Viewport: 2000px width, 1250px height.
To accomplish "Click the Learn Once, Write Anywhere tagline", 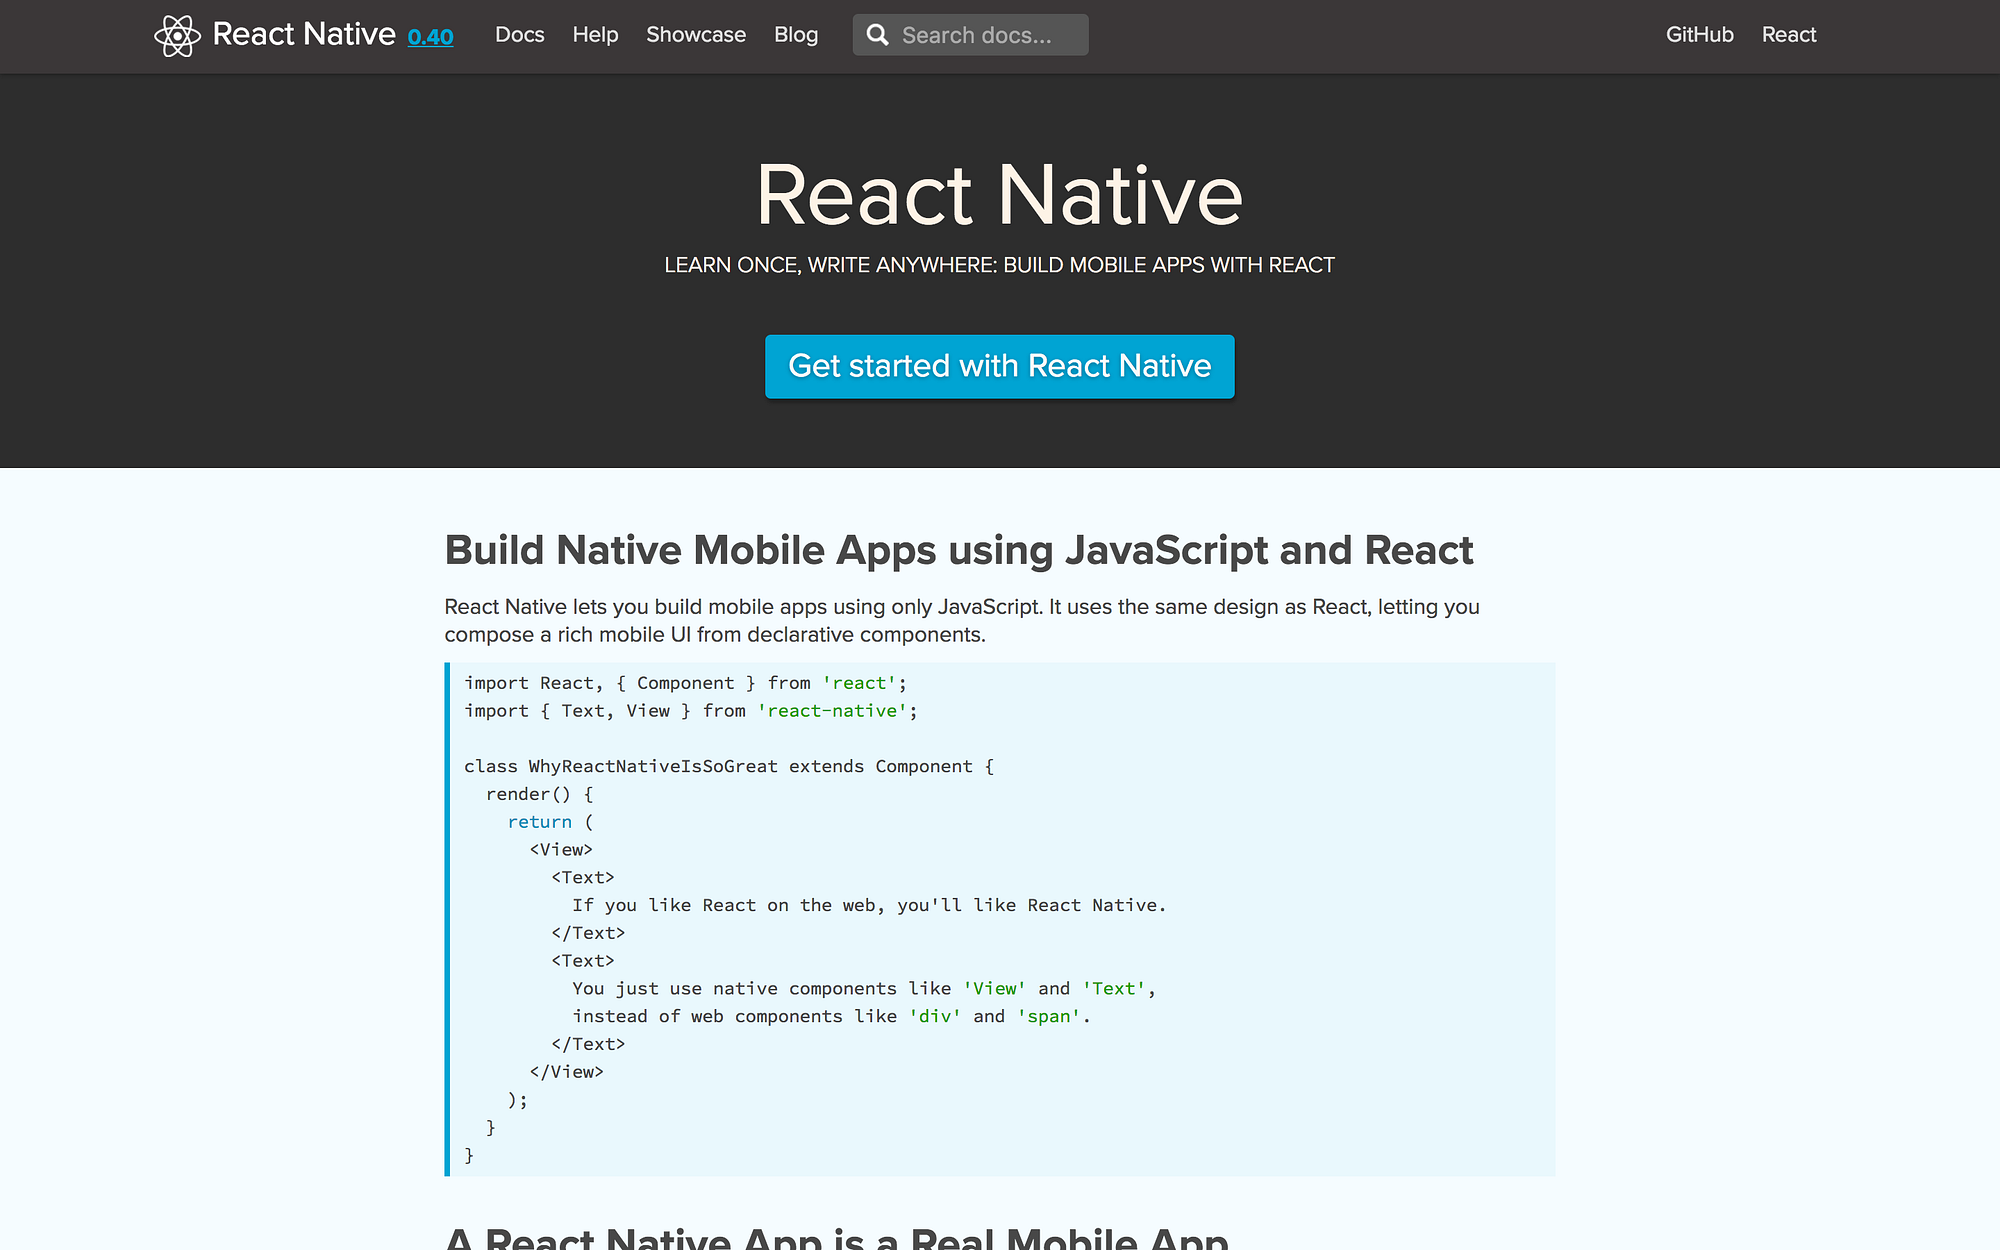I will click(999, 265).
